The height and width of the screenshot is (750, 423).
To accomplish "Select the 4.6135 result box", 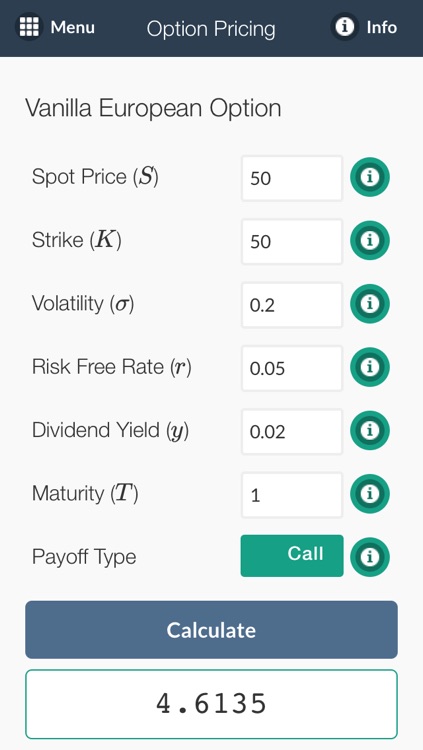I will pos(212,704).
